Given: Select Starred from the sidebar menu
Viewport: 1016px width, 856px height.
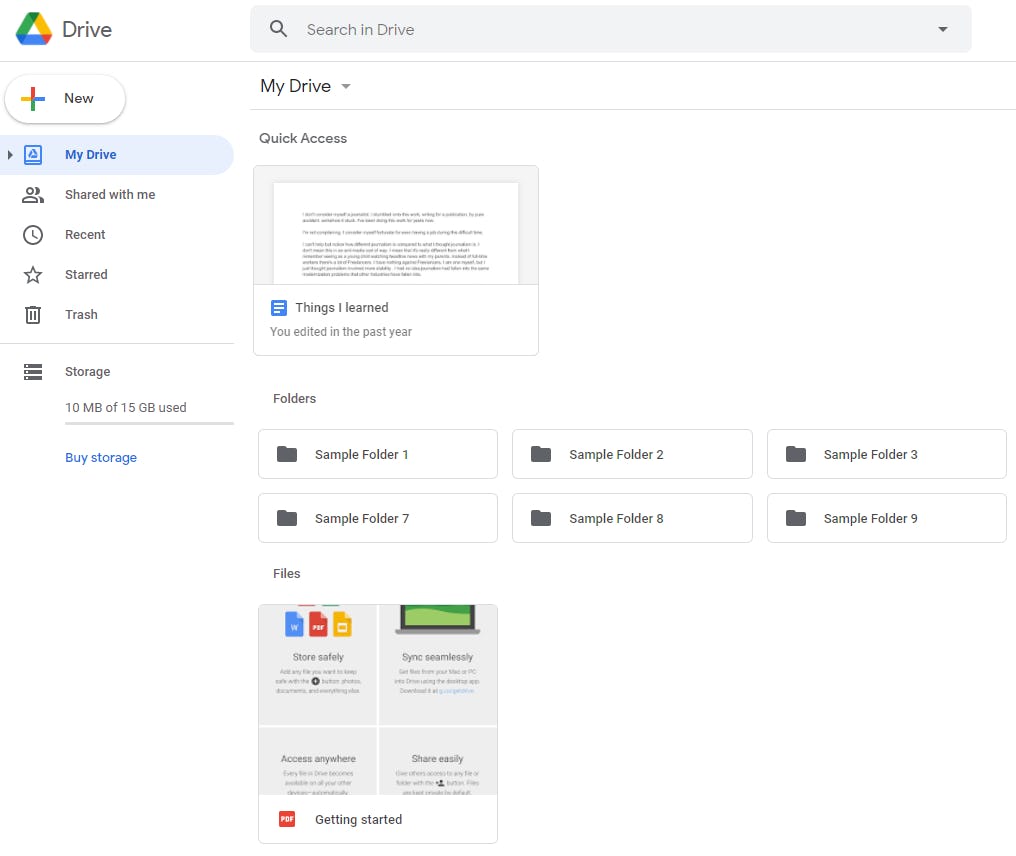Looking at the screenshot, I should [x=86, y=274].
